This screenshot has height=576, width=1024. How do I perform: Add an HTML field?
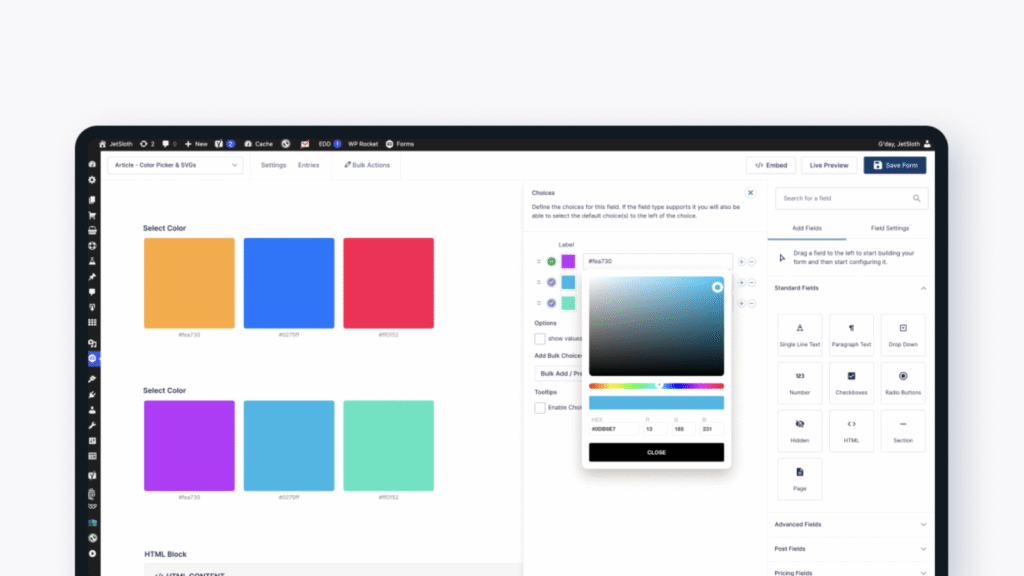[851, 431]
